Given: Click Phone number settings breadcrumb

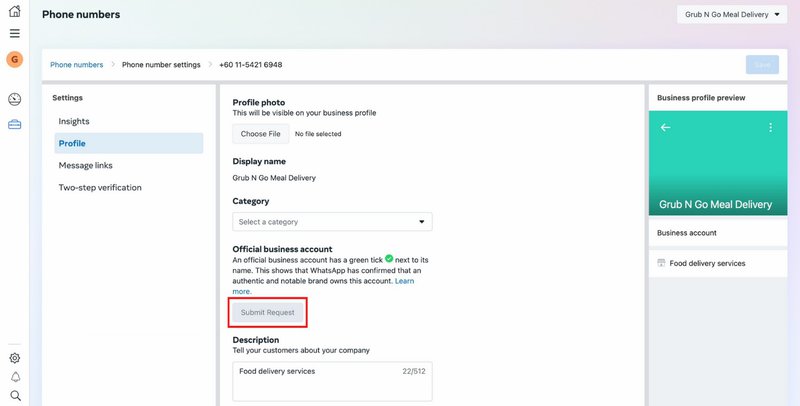Looking at the screenshot, I should pyautogui.click(x=161, y=65).
